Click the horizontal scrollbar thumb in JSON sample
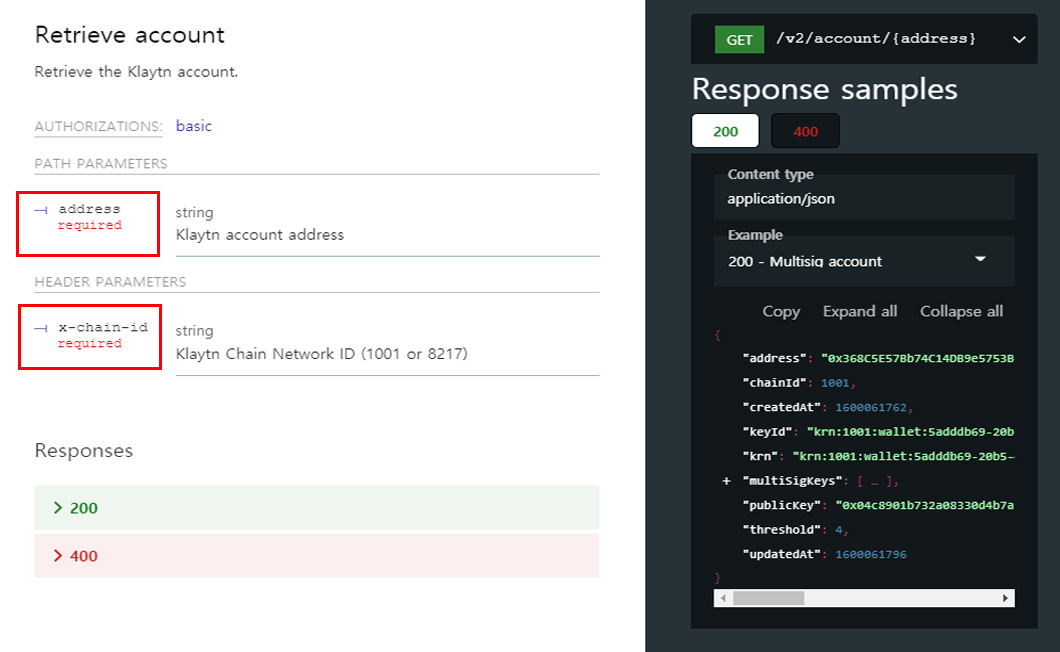 pos(769,598)
